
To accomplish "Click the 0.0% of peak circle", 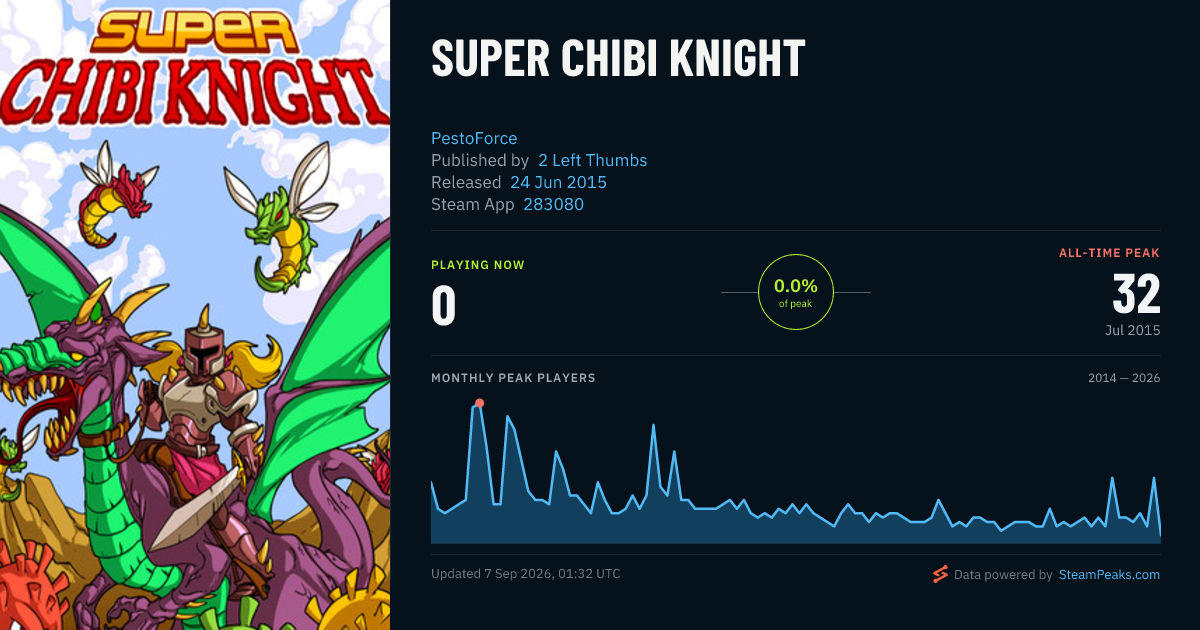I will point(796,292).
